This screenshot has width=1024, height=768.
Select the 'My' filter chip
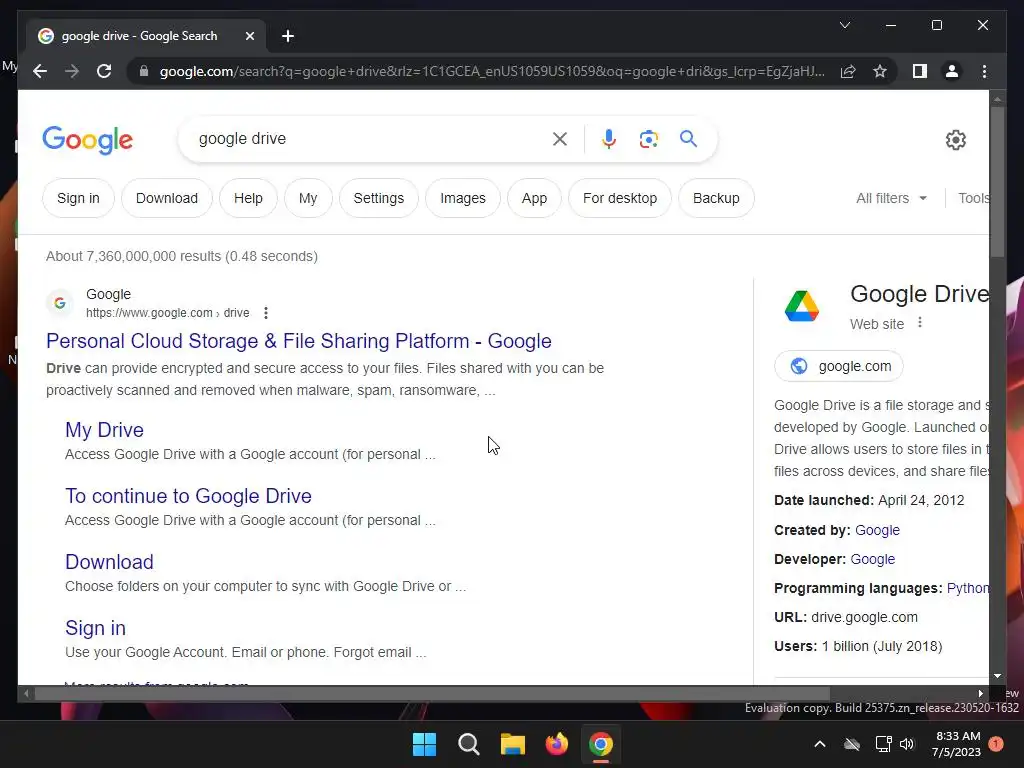(308, 198)
